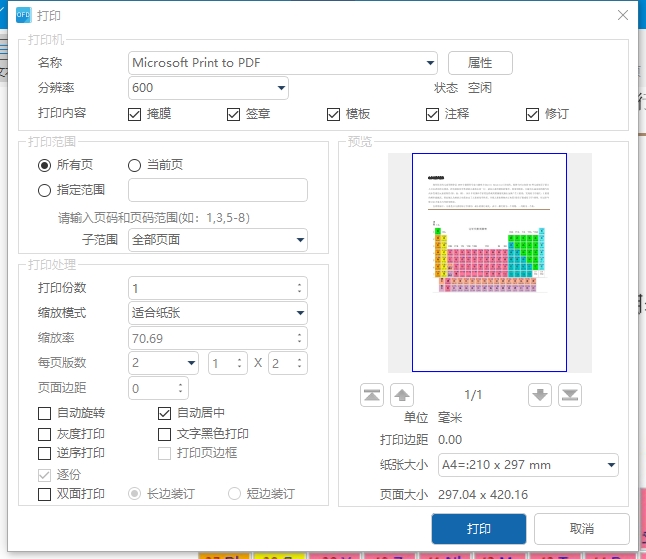Viewport: 646px width, 559px height.
Task: Click the 属性 properties button
Action: tap(480, 63)
